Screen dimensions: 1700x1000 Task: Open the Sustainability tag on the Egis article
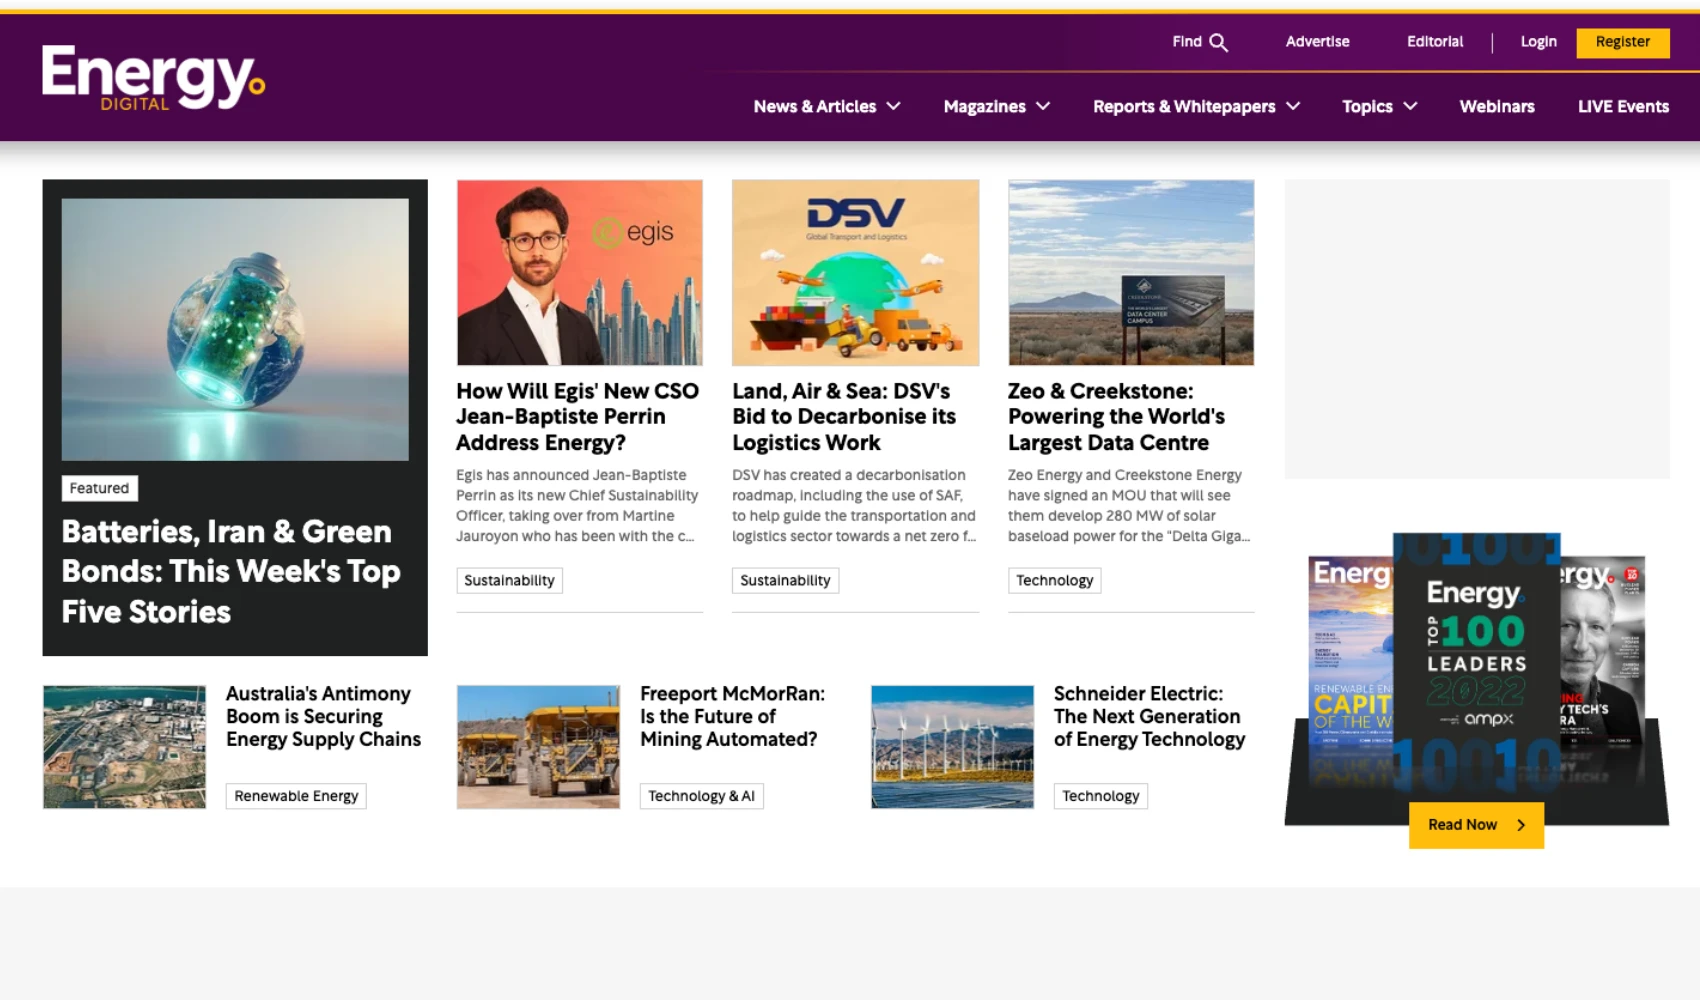pos(509,580)
